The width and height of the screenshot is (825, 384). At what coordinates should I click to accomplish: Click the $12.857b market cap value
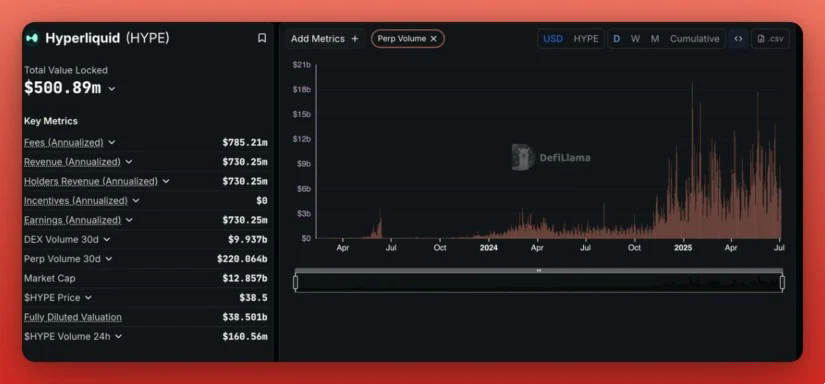pos(245,278)
